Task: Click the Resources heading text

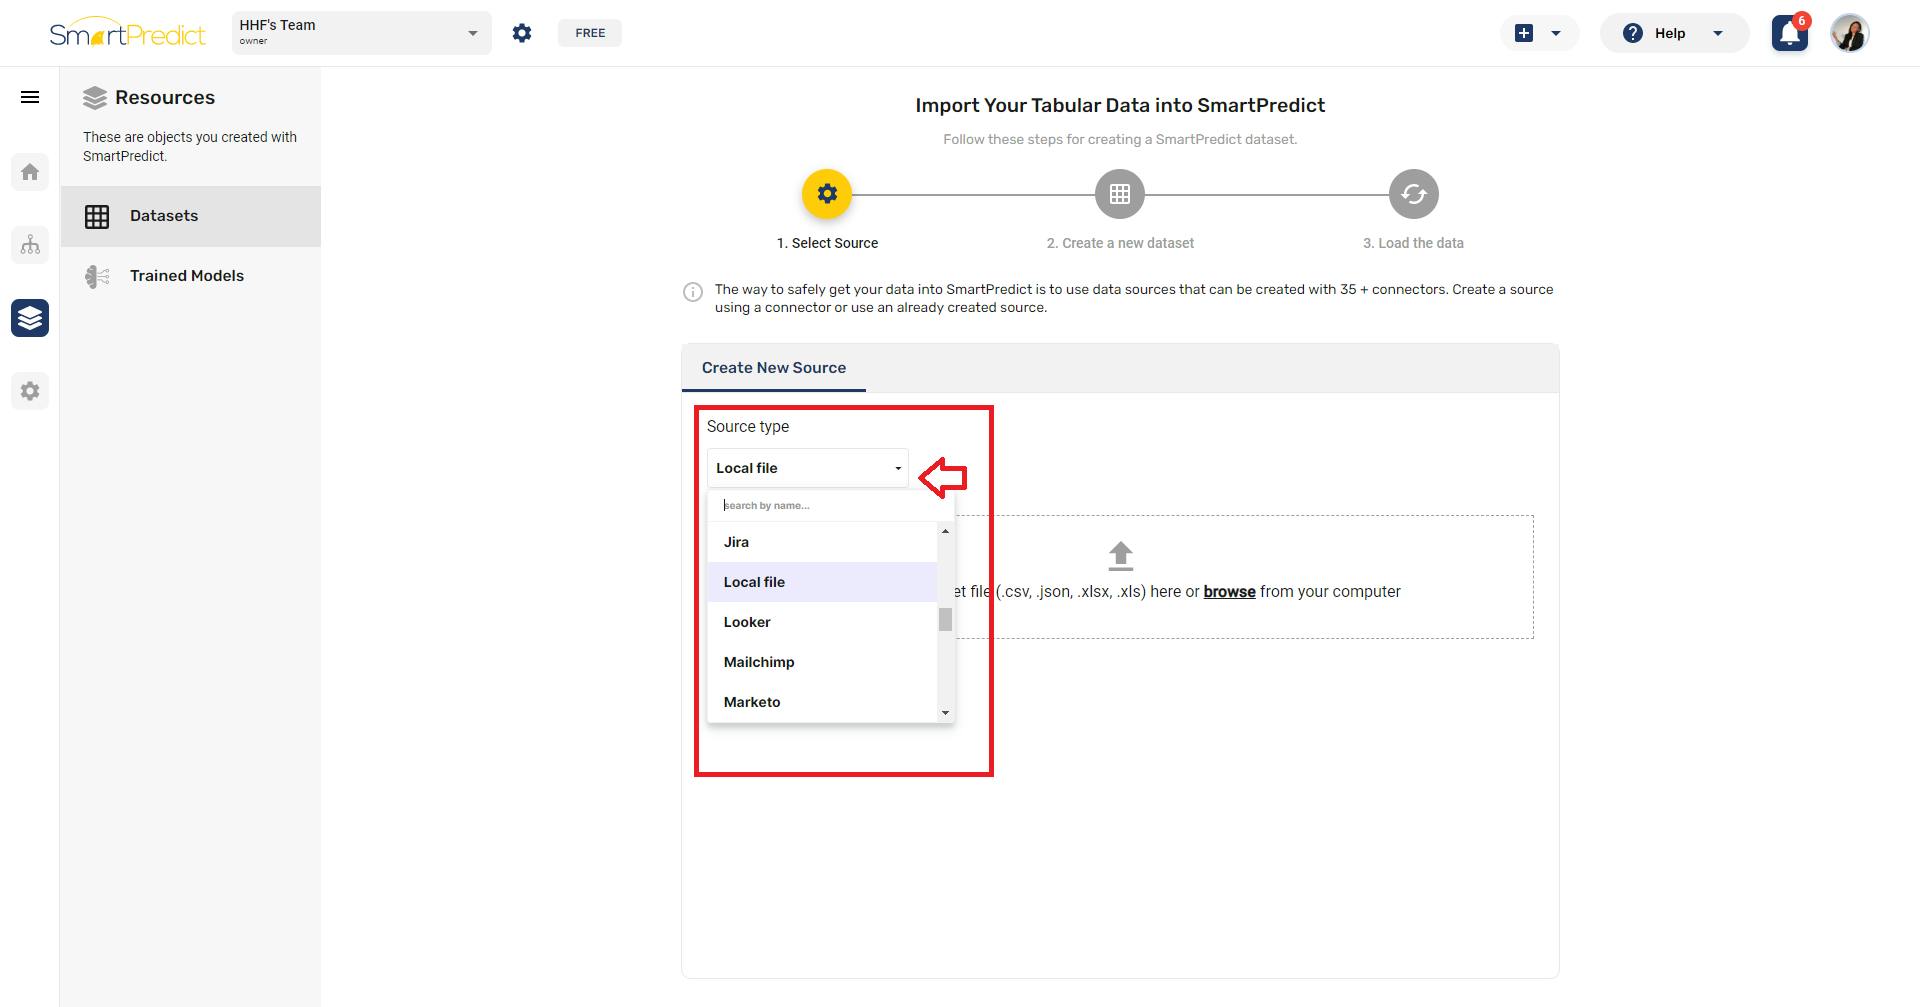Action: pyautogui.click(x=165, y=98)
